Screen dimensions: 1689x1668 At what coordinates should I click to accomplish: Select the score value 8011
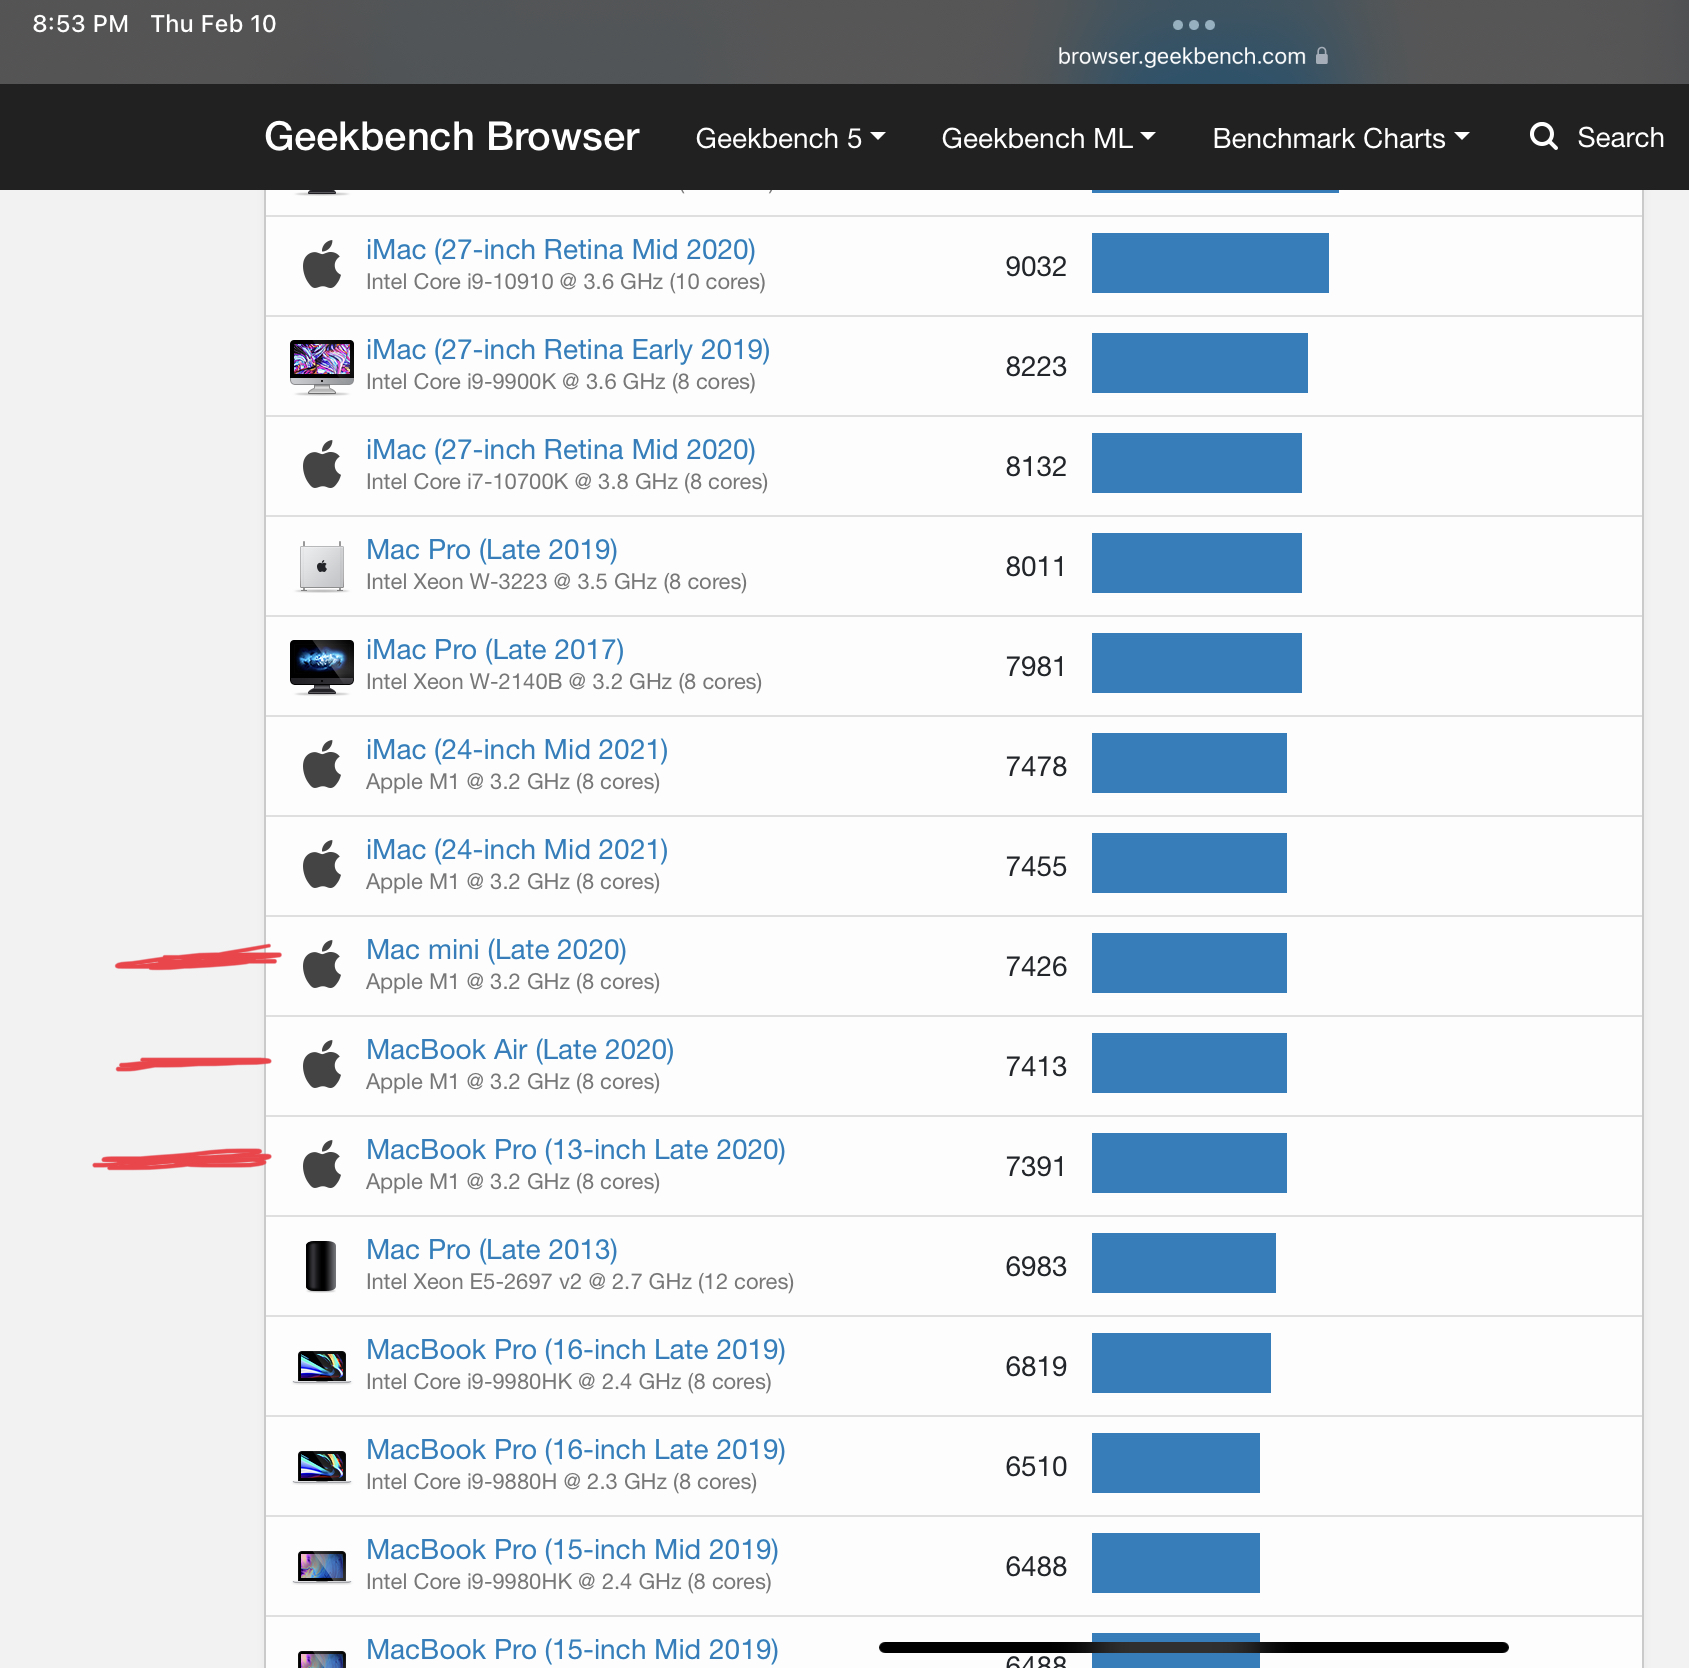(1036, 566)
